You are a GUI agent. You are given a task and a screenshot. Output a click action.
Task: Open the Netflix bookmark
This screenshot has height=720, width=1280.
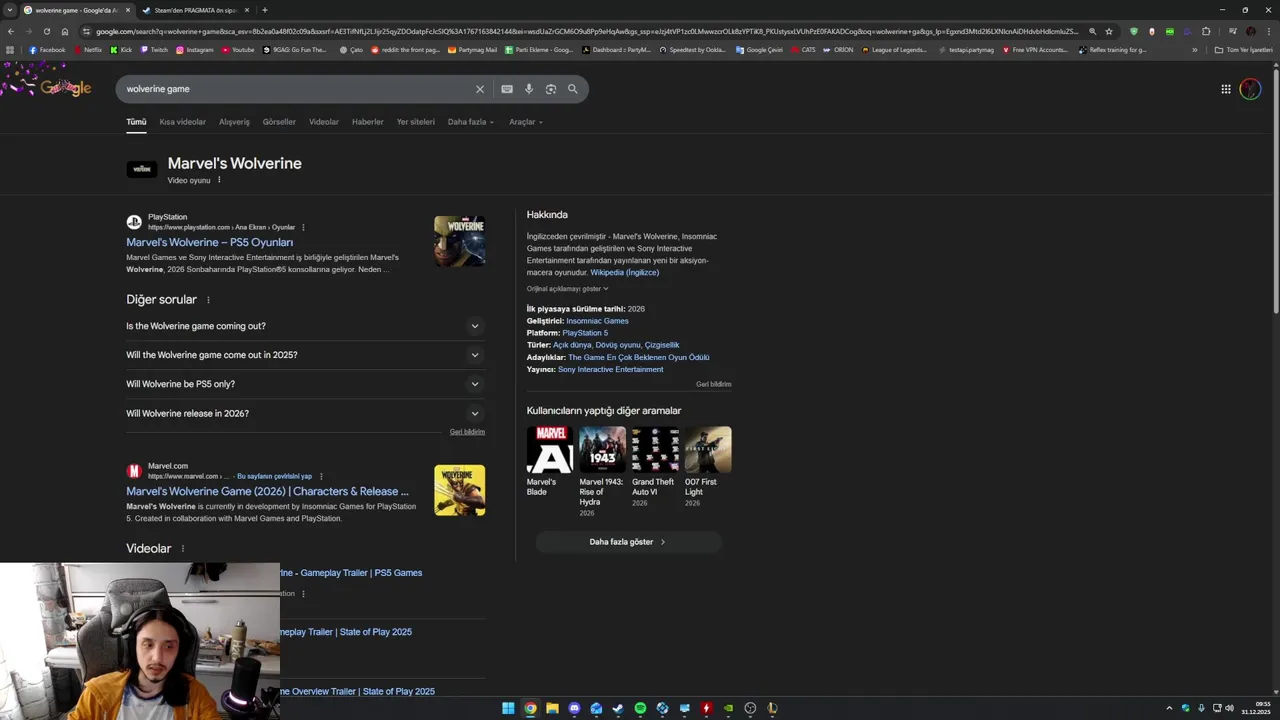pos(88,49)
